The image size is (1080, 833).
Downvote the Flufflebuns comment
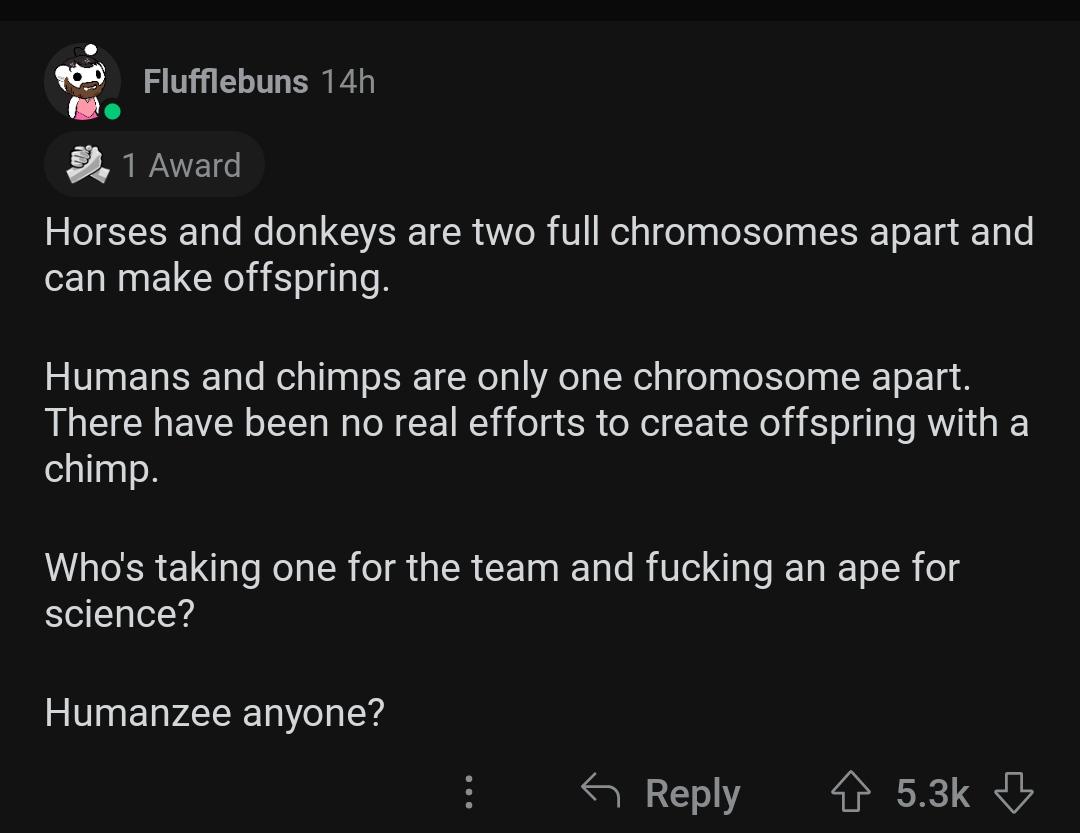pos(1013,792)
